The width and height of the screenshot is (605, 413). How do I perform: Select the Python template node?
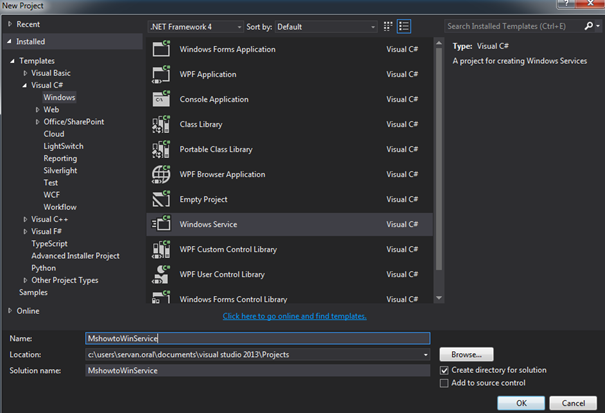tap(44, 268)
